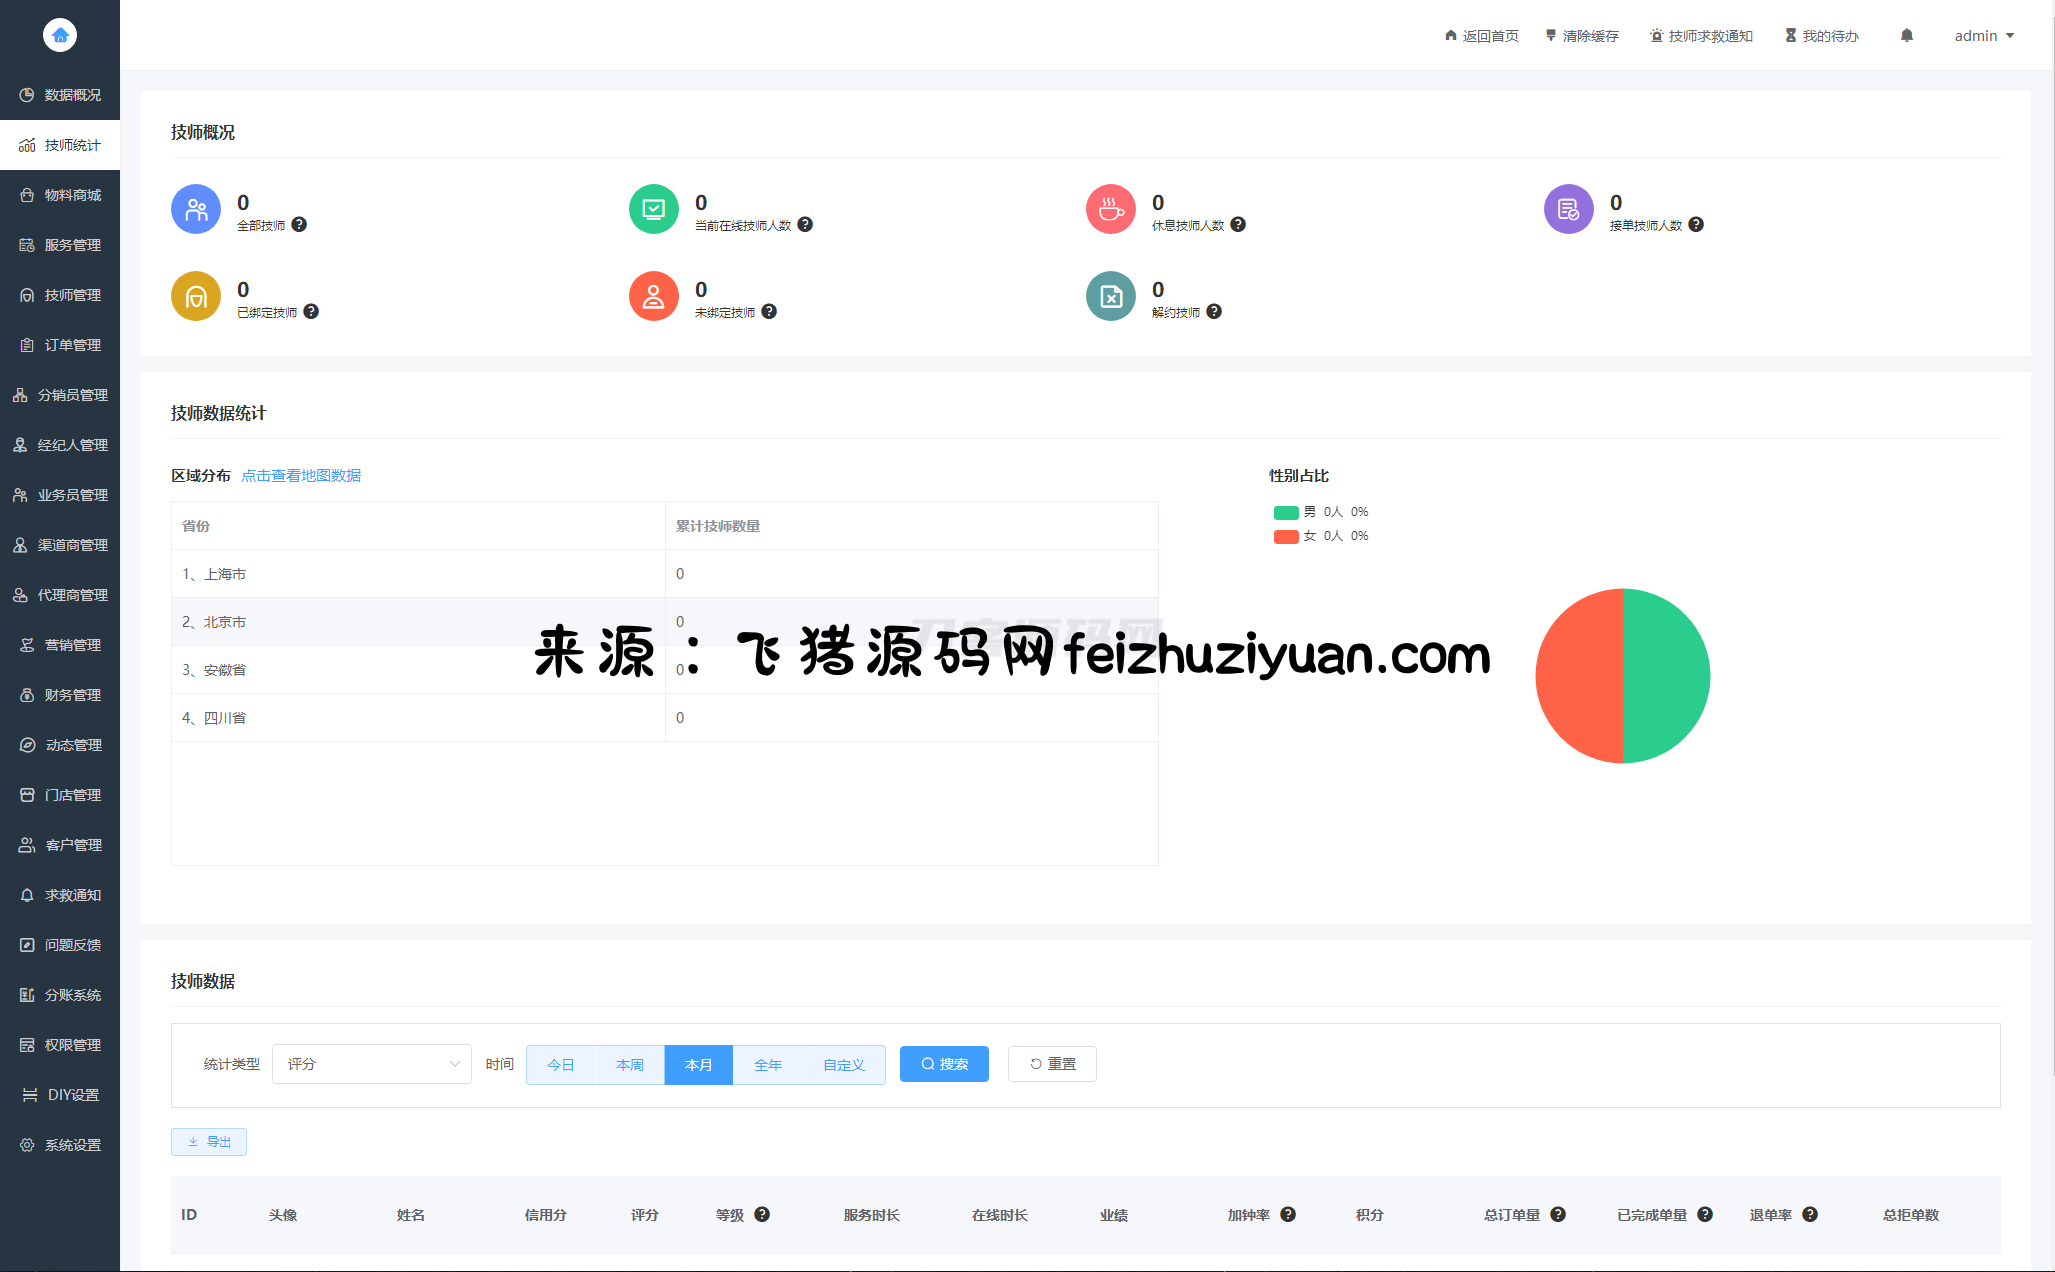Select the 全年 time range option
Screen dimensions: 2055x1272
coord(768,1065)
